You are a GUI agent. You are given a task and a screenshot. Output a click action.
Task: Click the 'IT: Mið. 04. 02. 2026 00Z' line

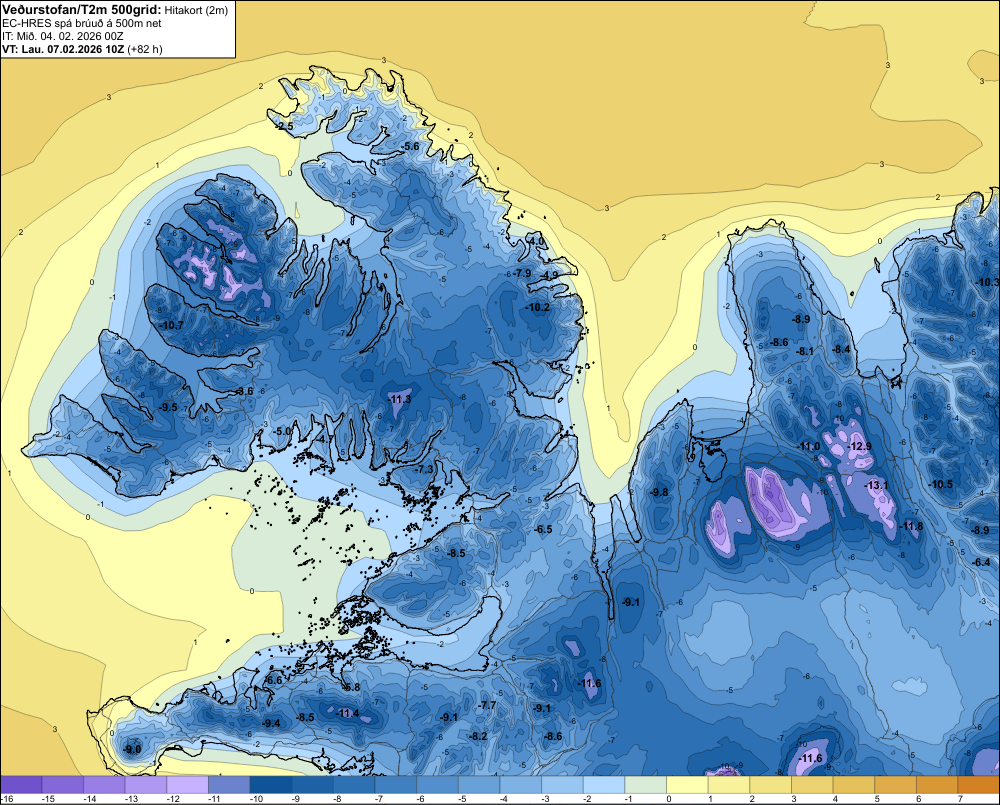tap(62, 36)
